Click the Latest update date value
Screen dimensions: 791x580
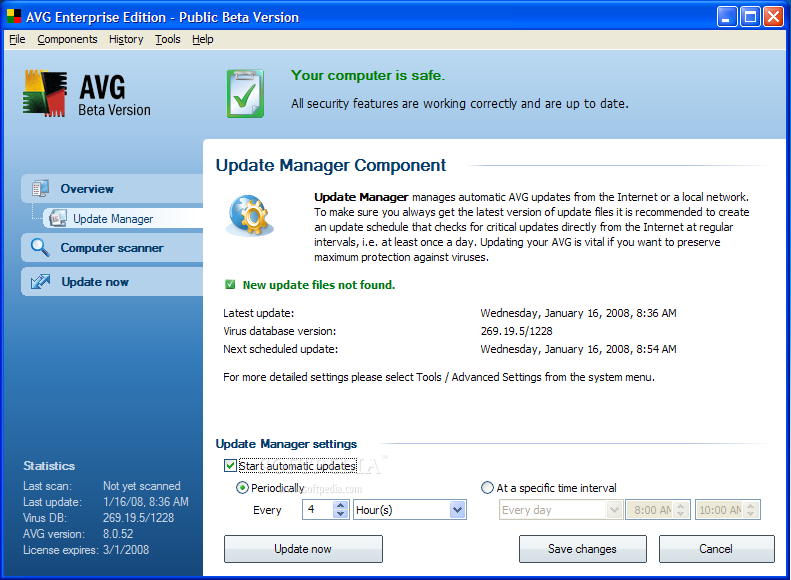[579, 313]
